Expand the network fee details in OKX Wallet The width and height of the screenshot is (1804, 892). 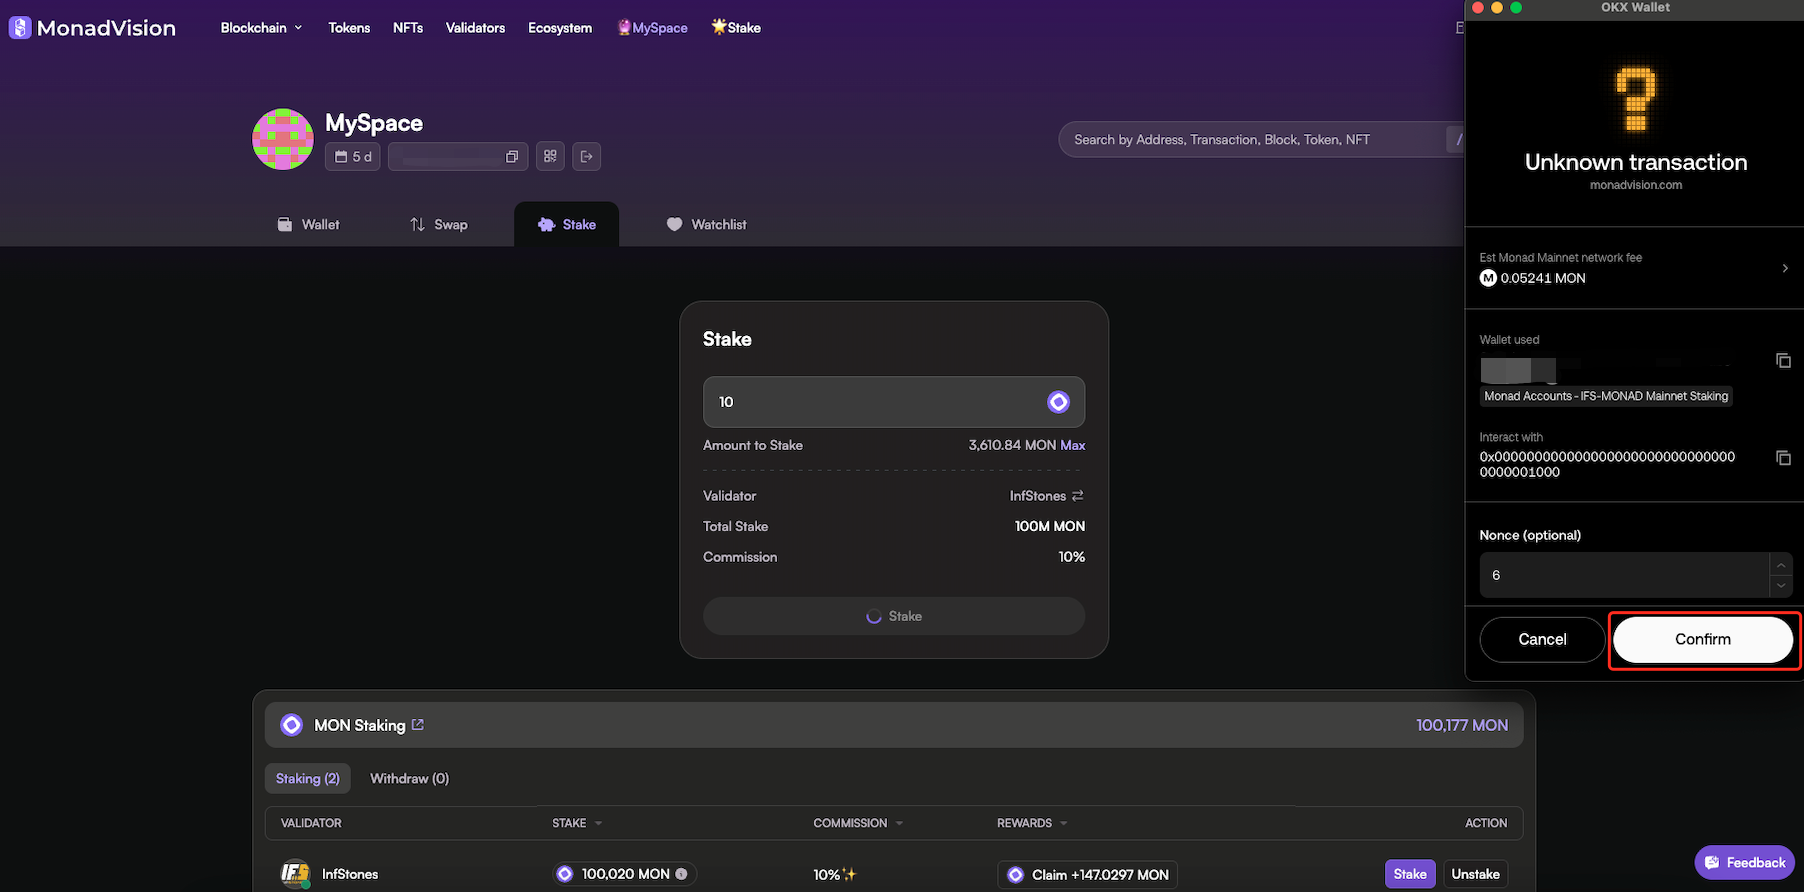coord(1785,268)
